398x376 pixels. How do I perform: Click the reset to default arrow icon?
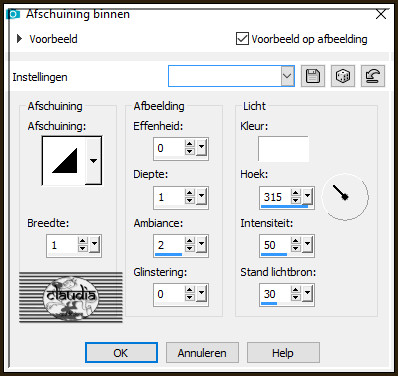click(373, 76)
